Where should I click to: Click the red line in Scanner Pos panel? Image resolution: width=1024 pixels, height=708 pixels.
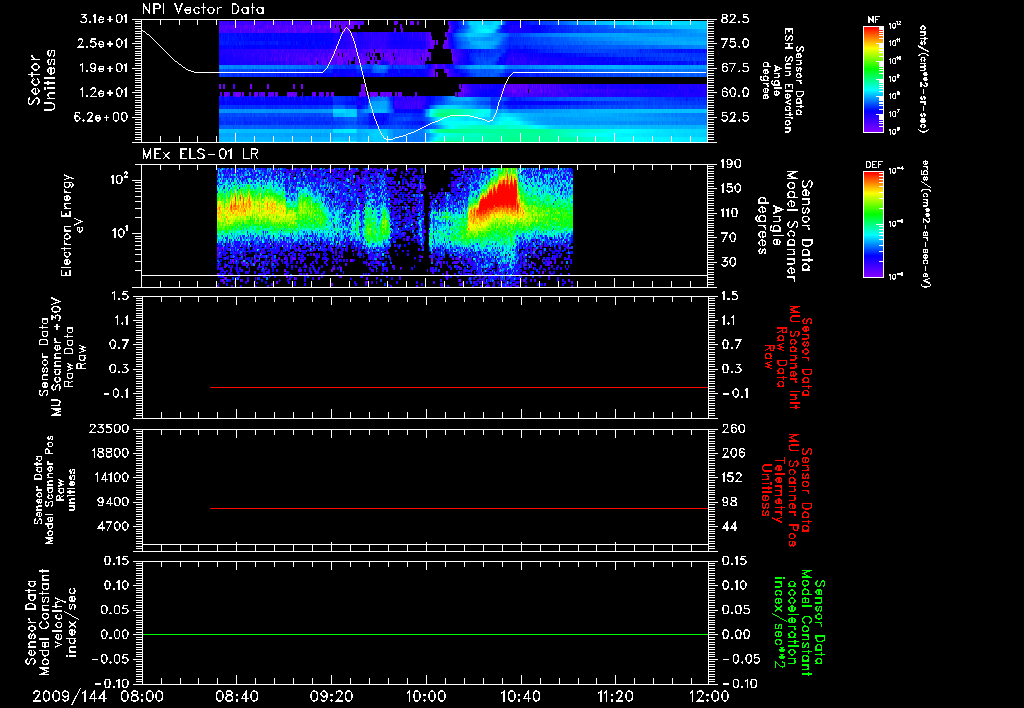(x=458, y=508)
